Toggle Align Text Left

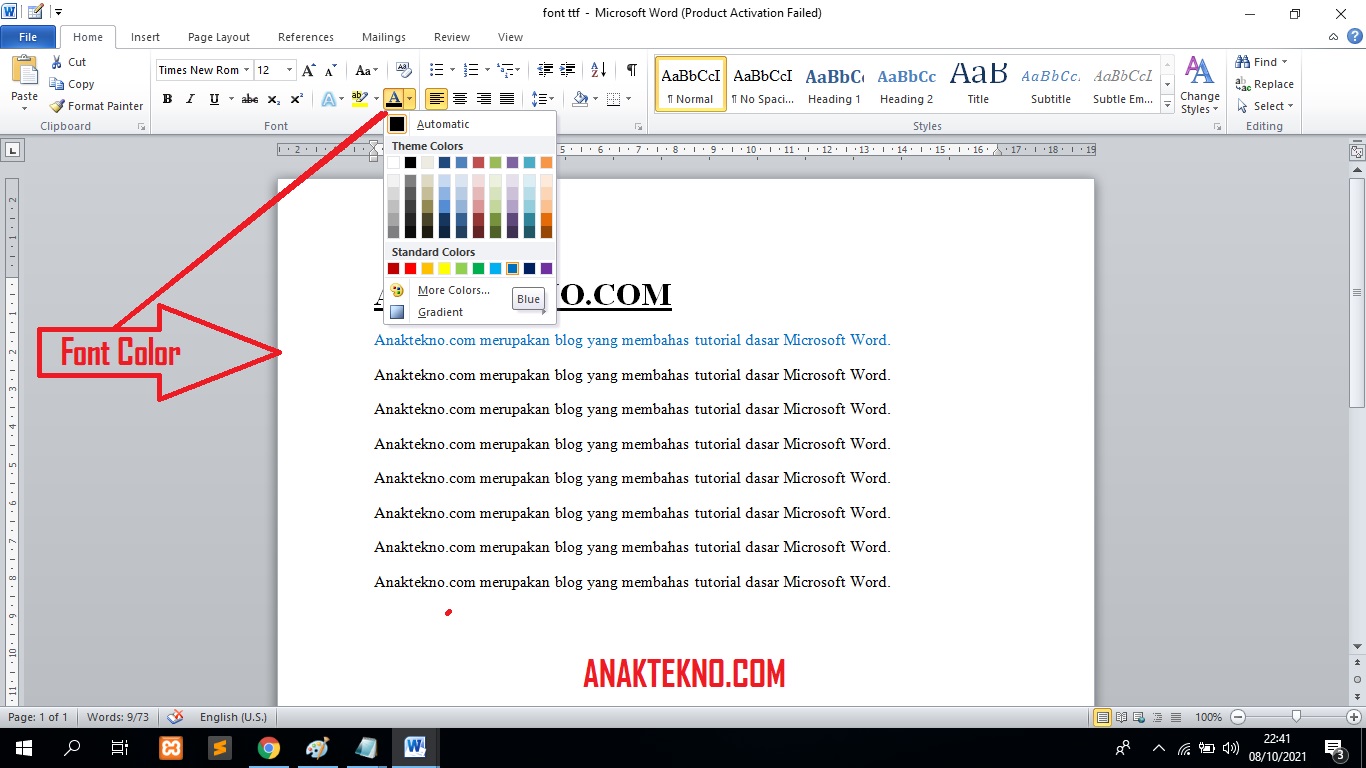point(436,99)
